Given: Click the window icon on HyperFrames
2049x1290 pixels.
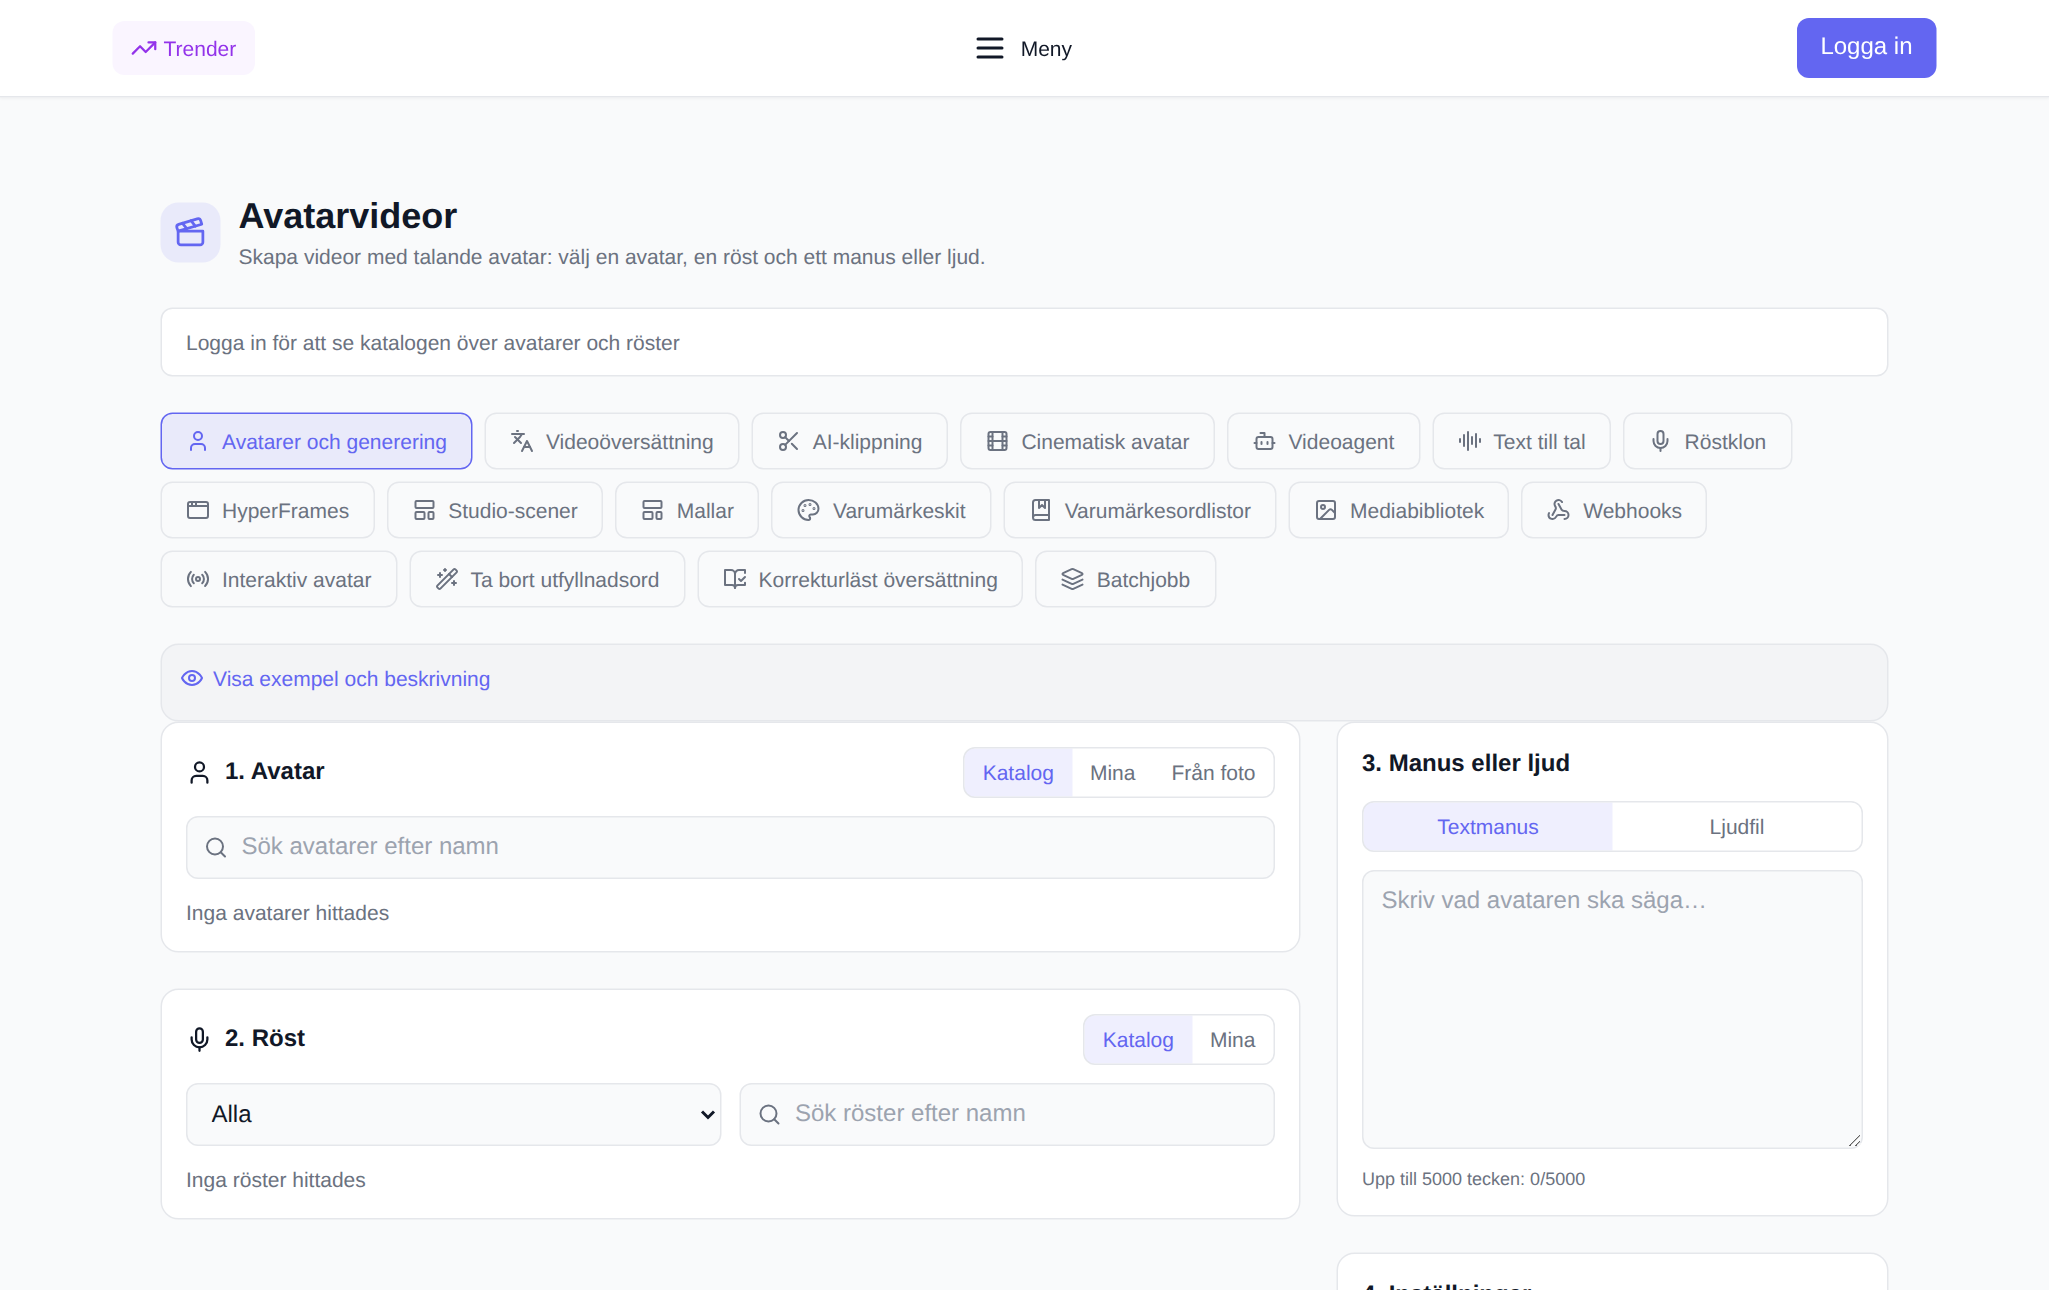Looking at the screenshot, I should 198,510.
